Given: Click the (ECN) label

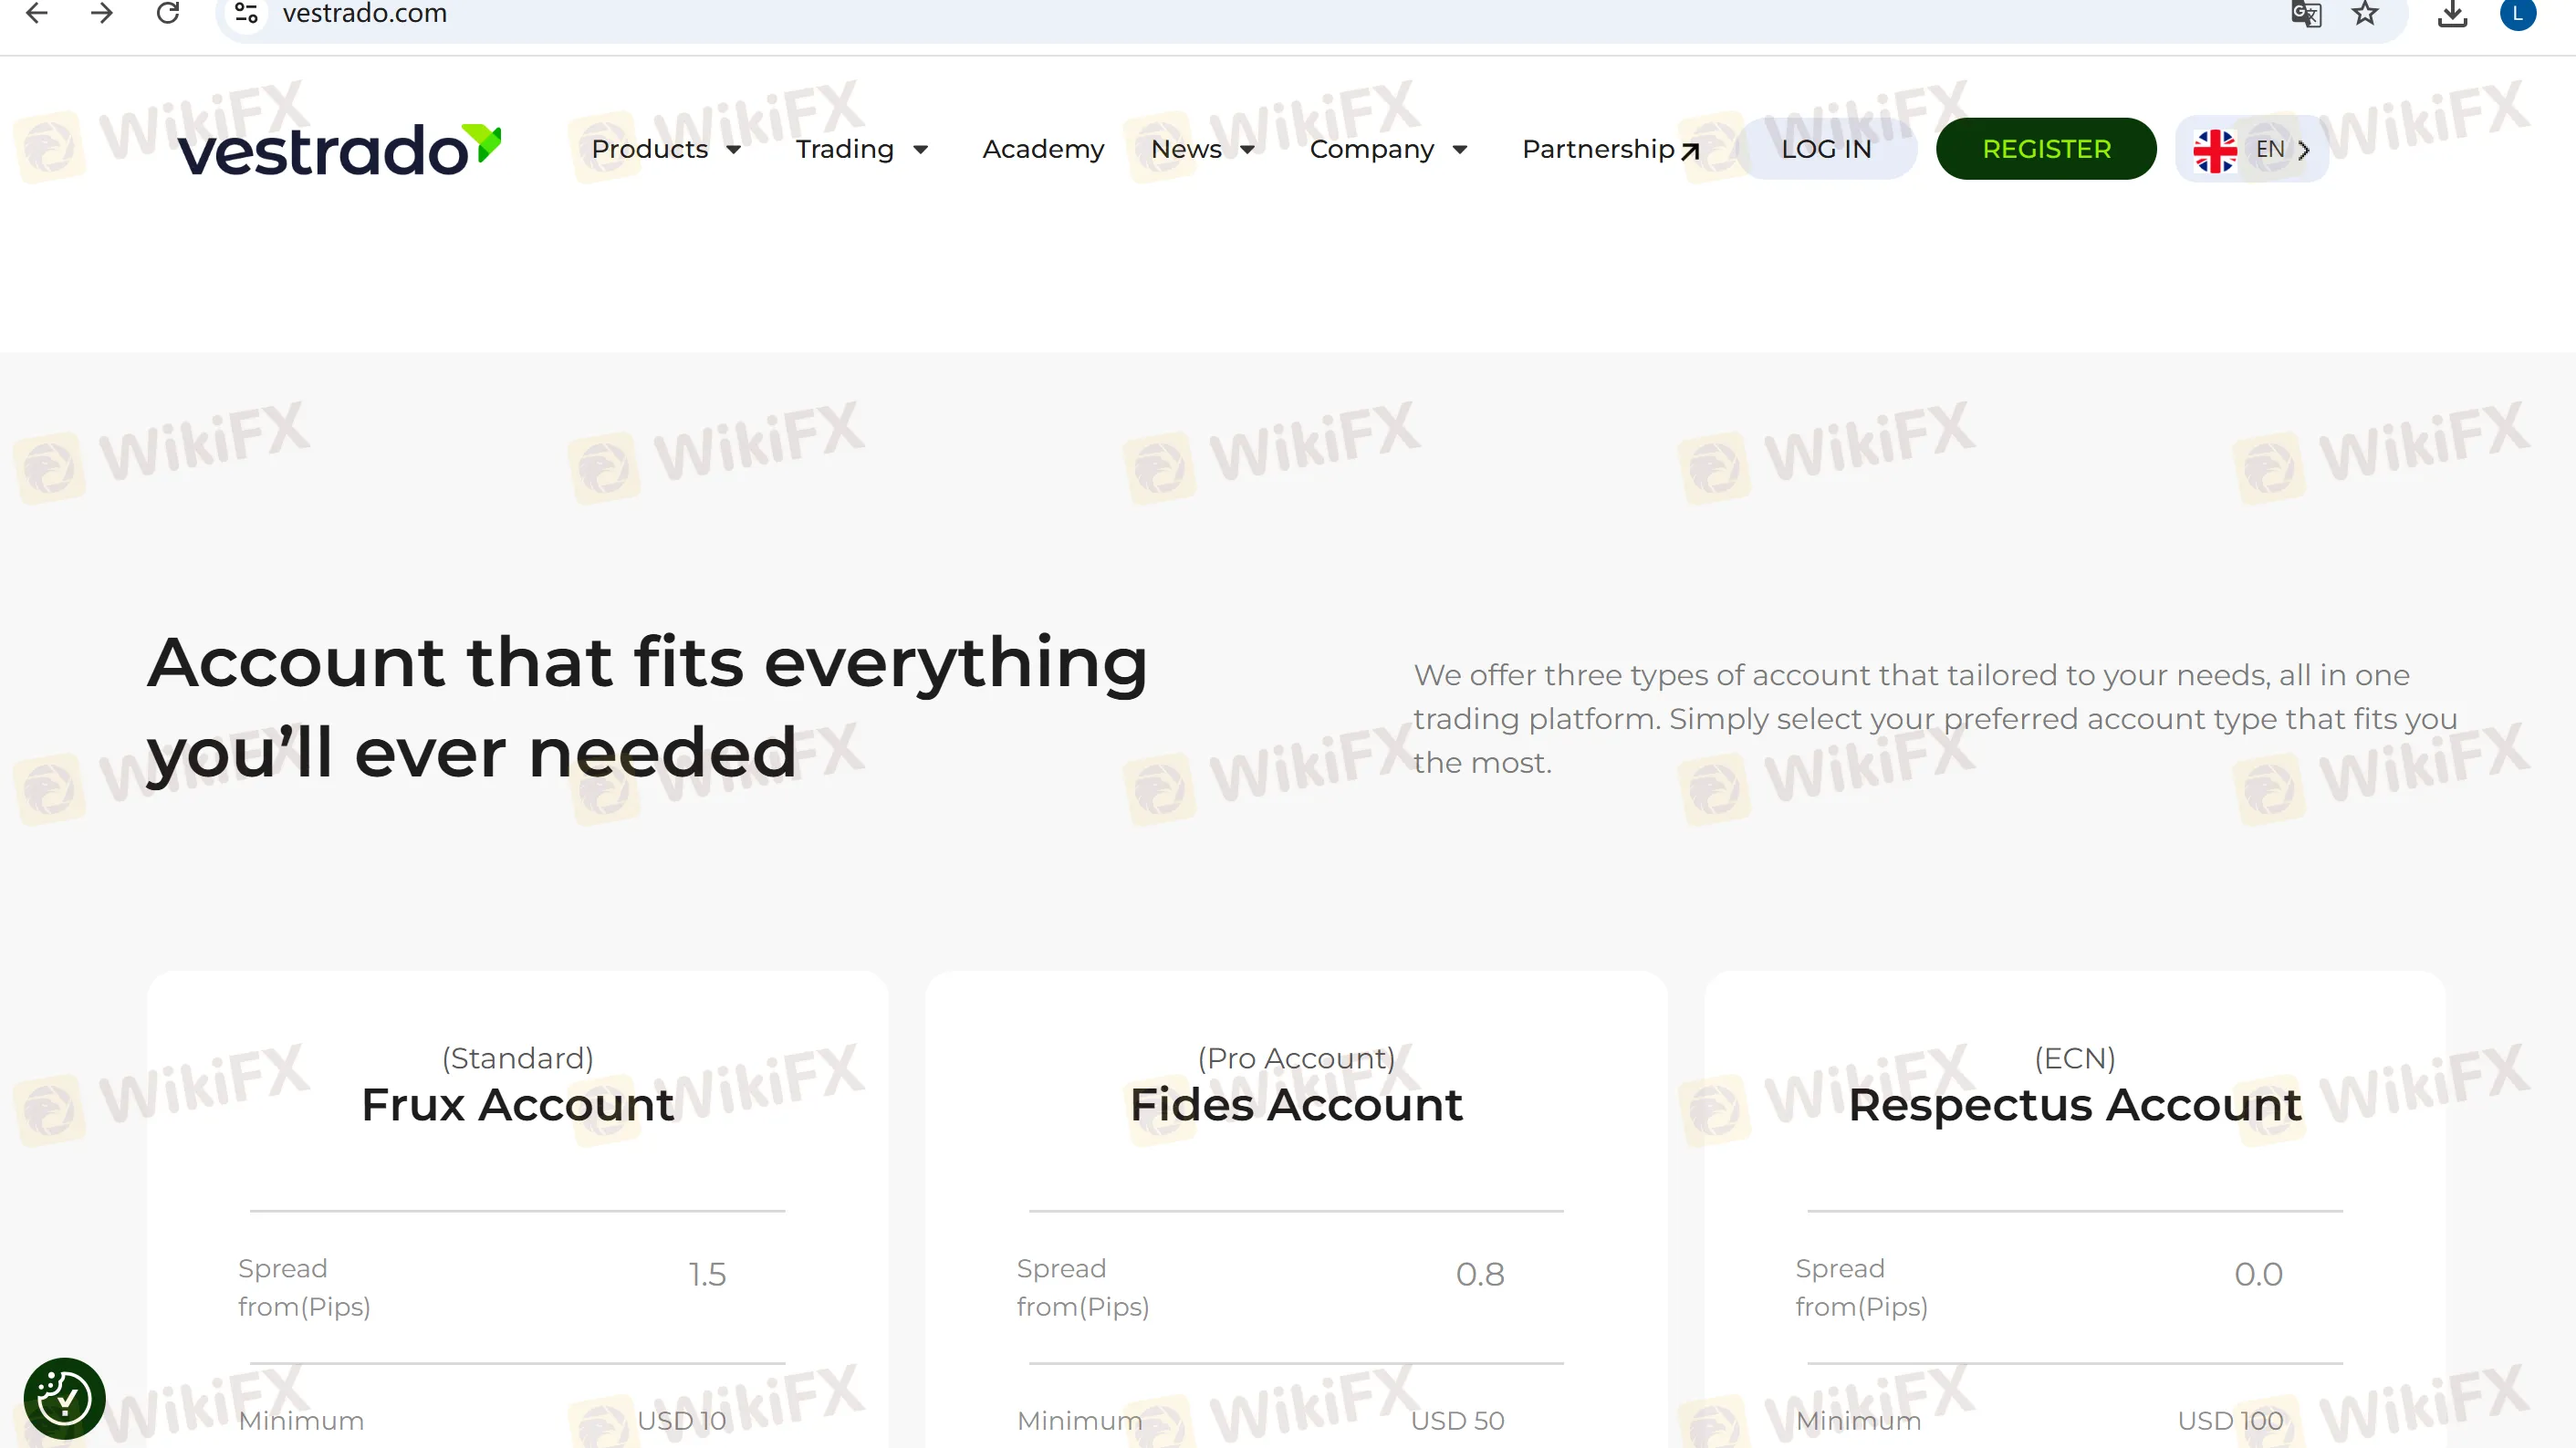Looking at the screenshot, I should [2075, 1058].
